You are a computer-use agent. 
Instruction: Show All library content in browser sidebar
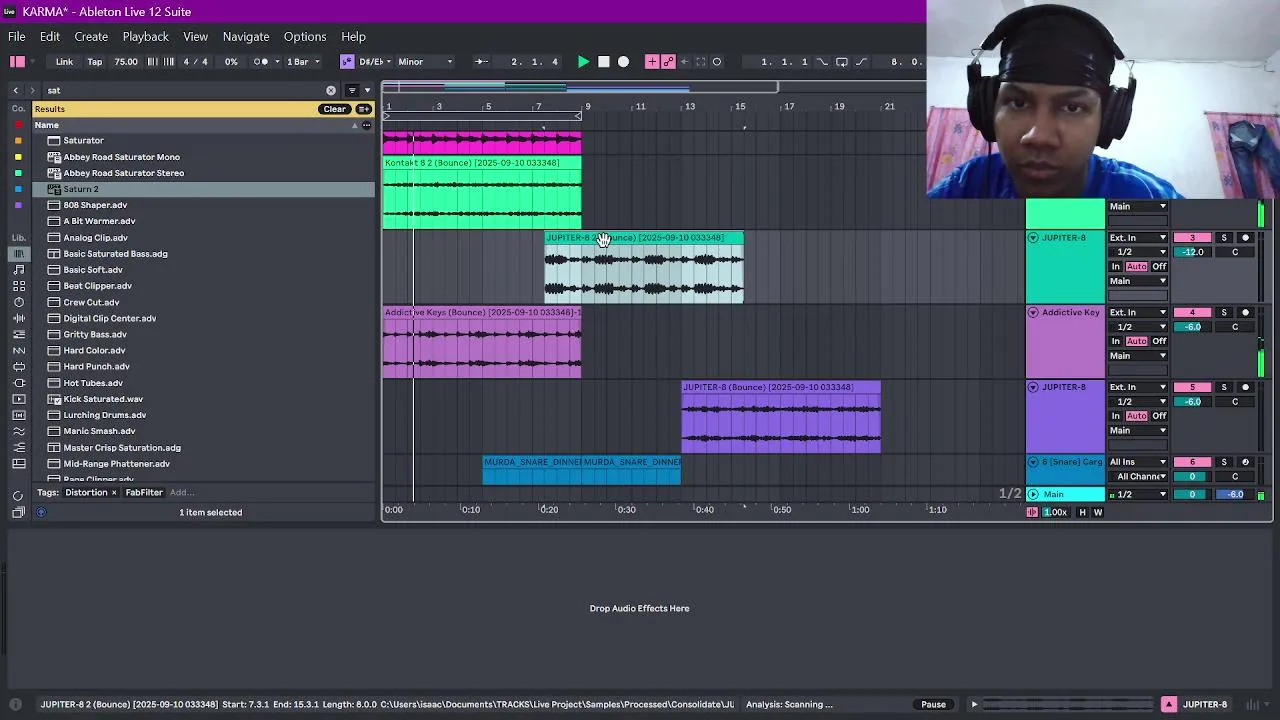[18, 253]
